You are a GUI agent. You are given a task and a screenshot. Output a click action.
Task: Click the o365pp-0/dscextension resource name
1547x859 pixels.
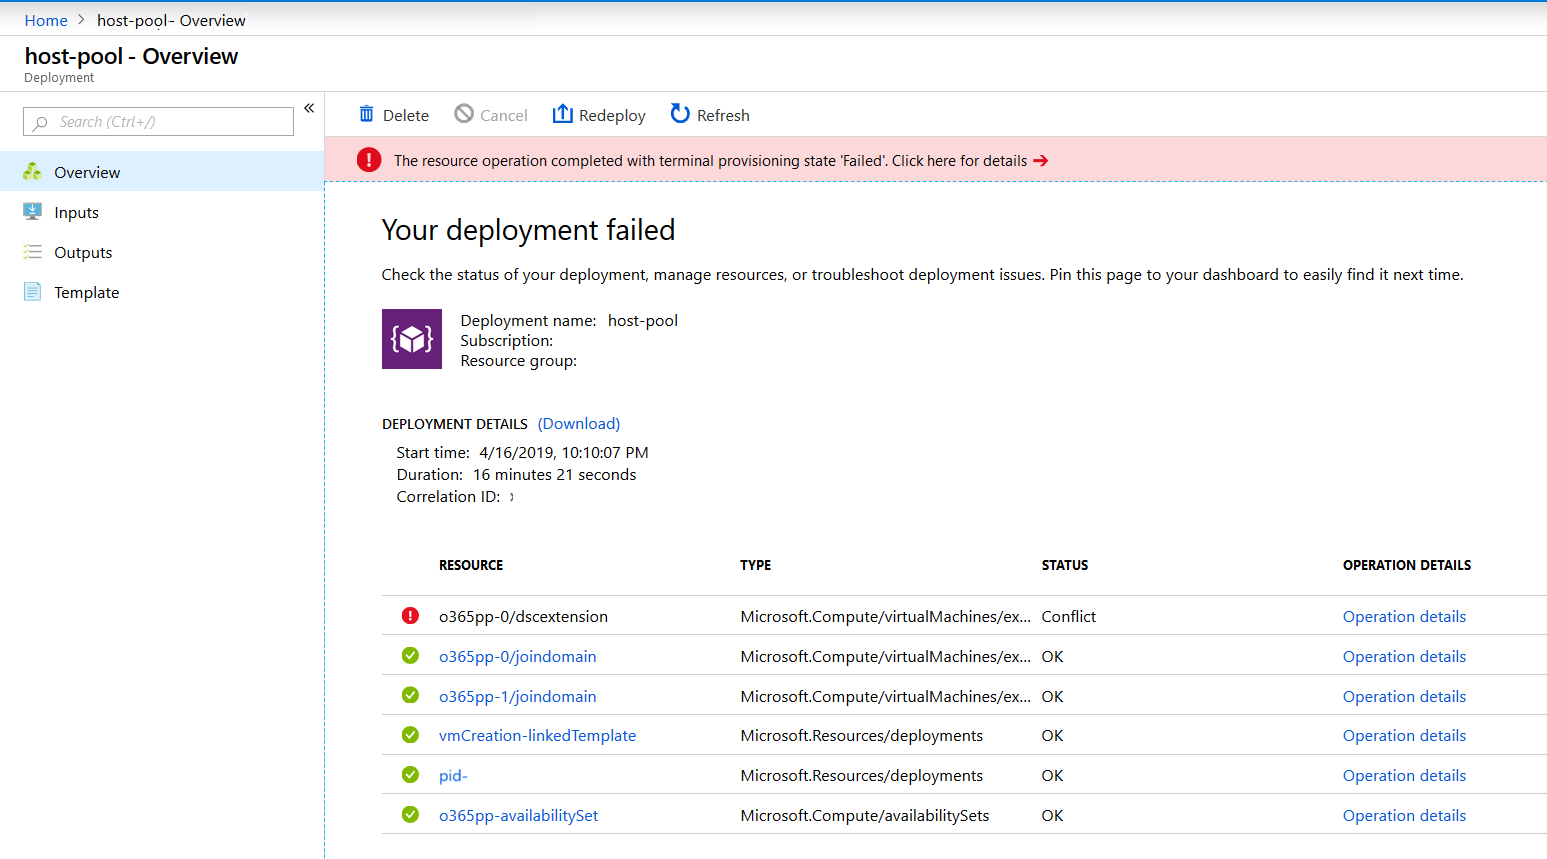tap(523, 616)
